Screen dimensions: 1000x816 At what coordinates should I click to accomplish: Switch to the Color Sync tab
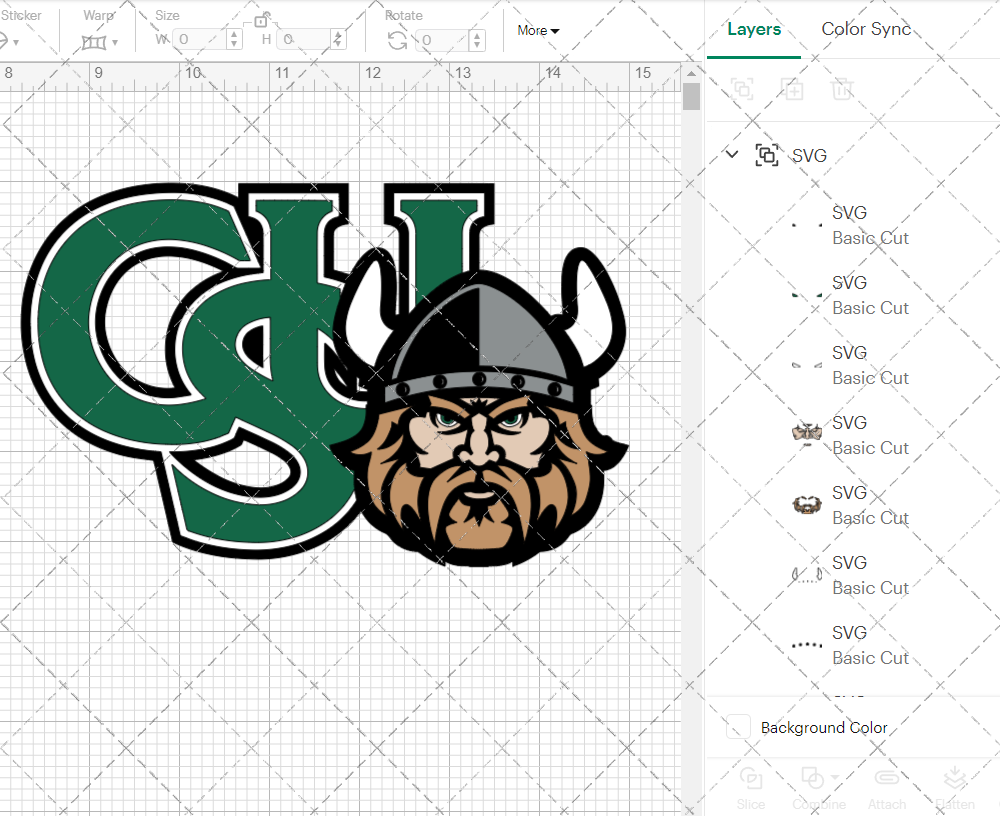coord(866,29)
